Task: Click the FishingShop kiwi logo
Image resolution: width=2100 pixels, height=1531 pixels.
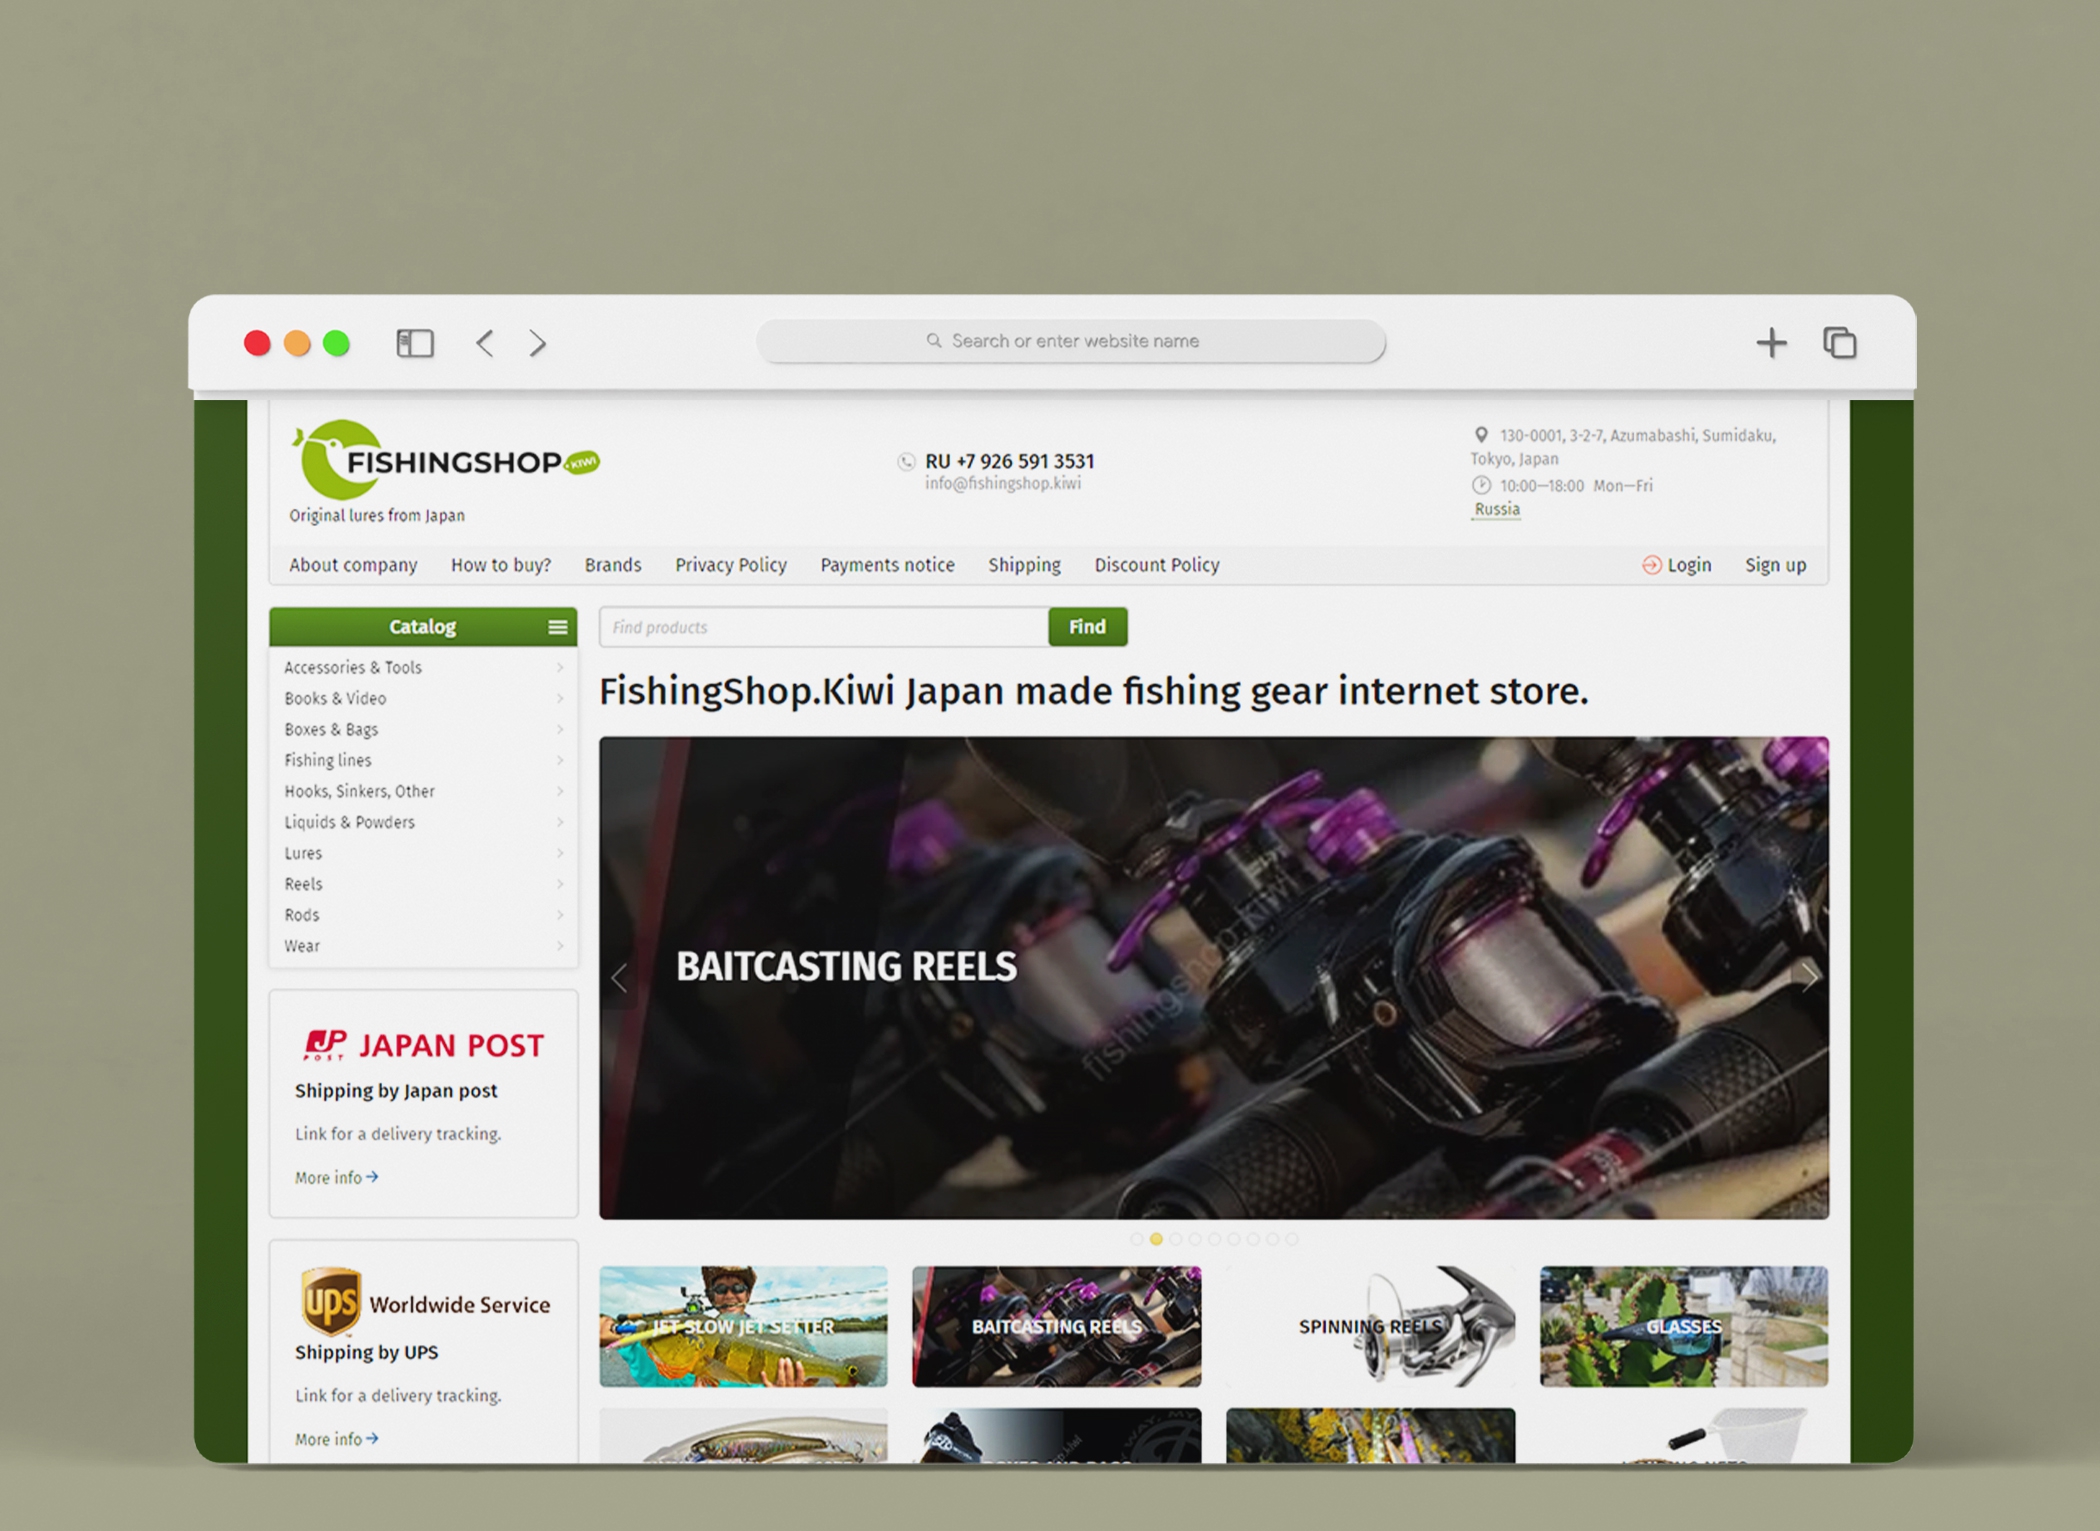Action: 445,462
